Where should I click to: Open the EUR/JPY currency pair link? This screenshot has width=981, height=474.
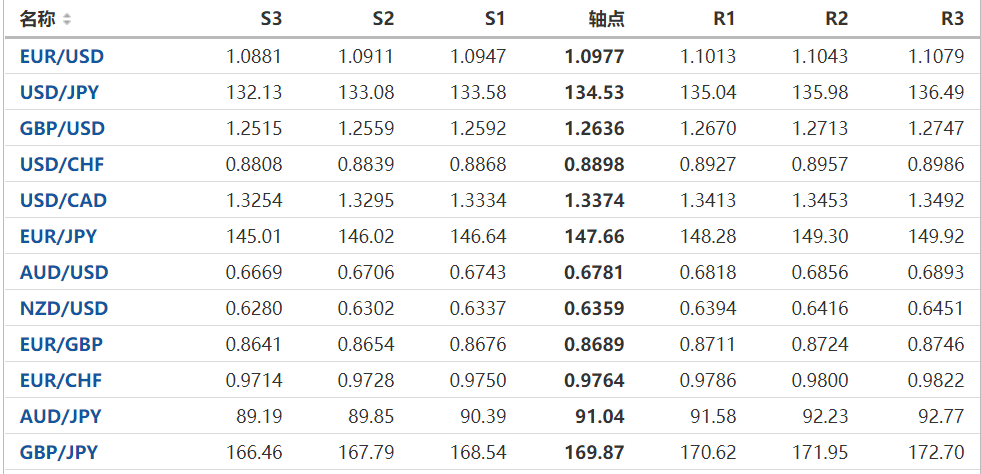click(x=58, y=237)
